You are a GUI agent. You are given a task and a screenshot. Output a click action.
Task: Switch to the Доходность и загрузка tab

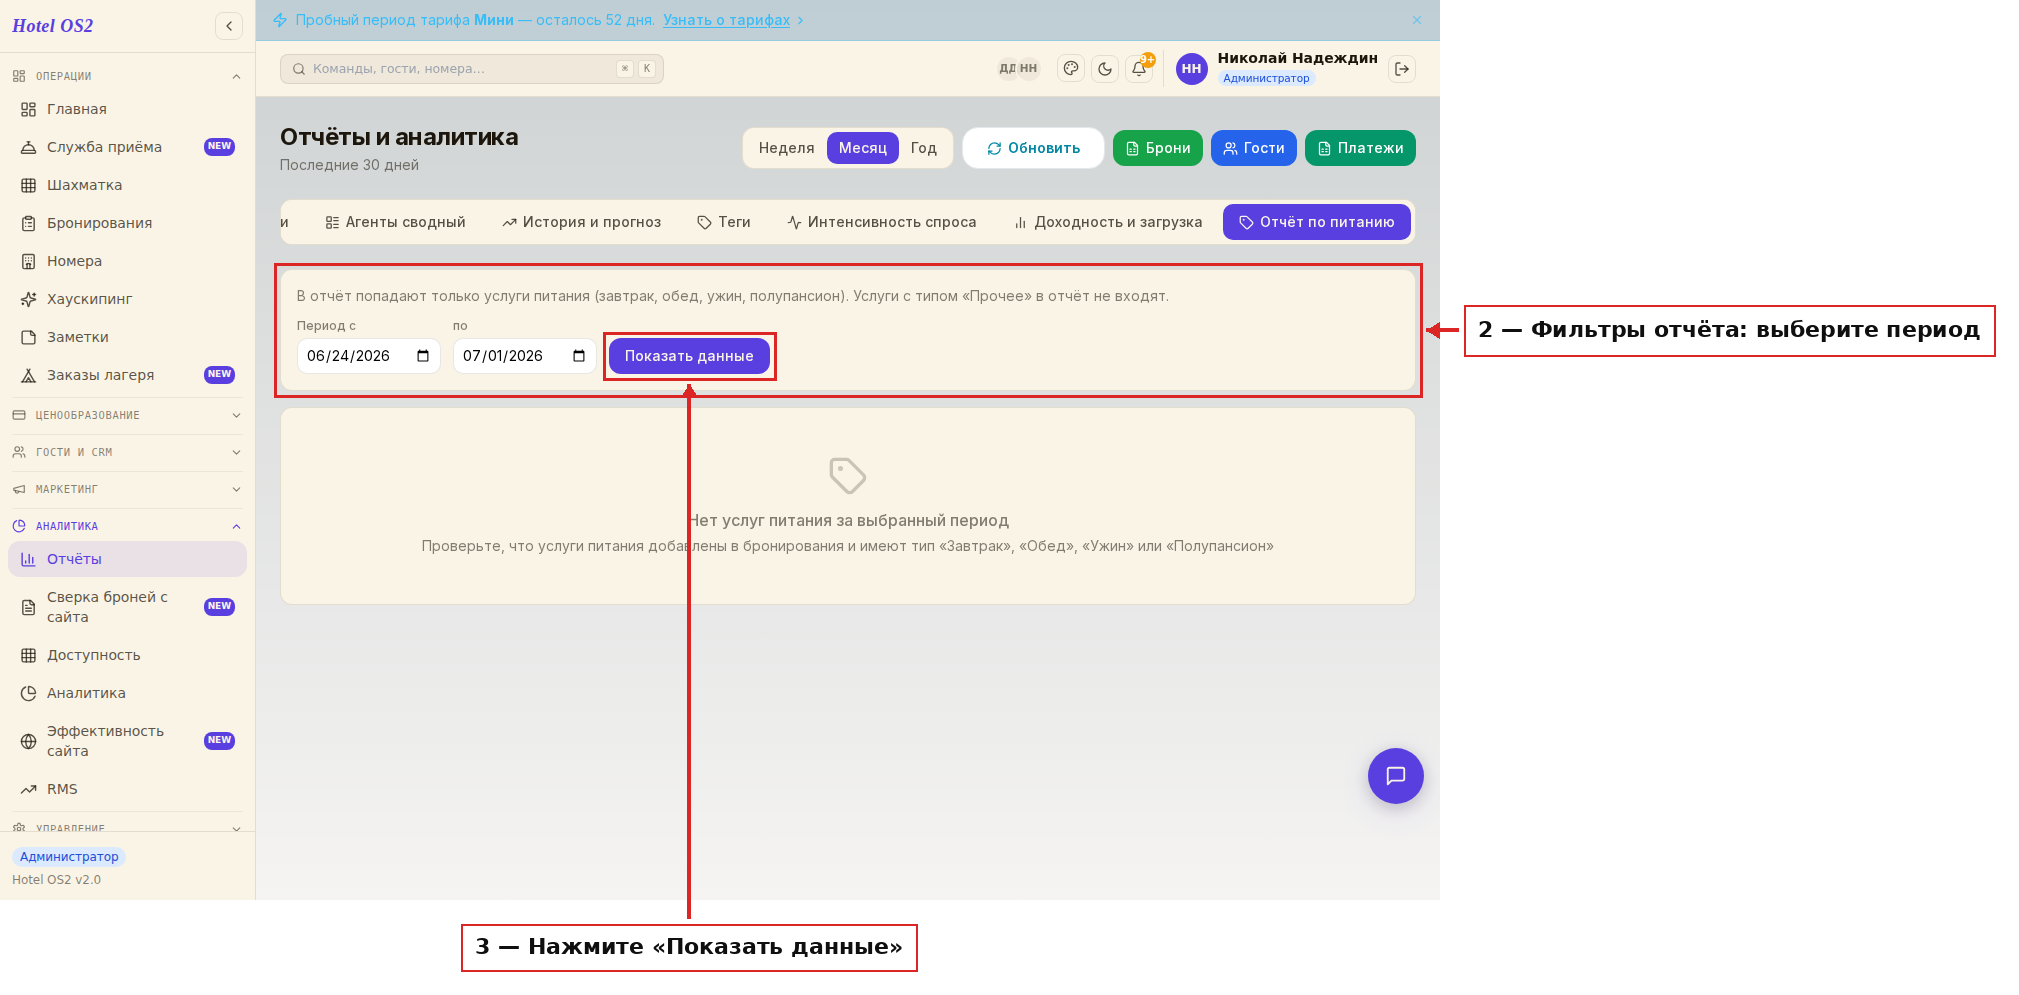pos(1108,222)
